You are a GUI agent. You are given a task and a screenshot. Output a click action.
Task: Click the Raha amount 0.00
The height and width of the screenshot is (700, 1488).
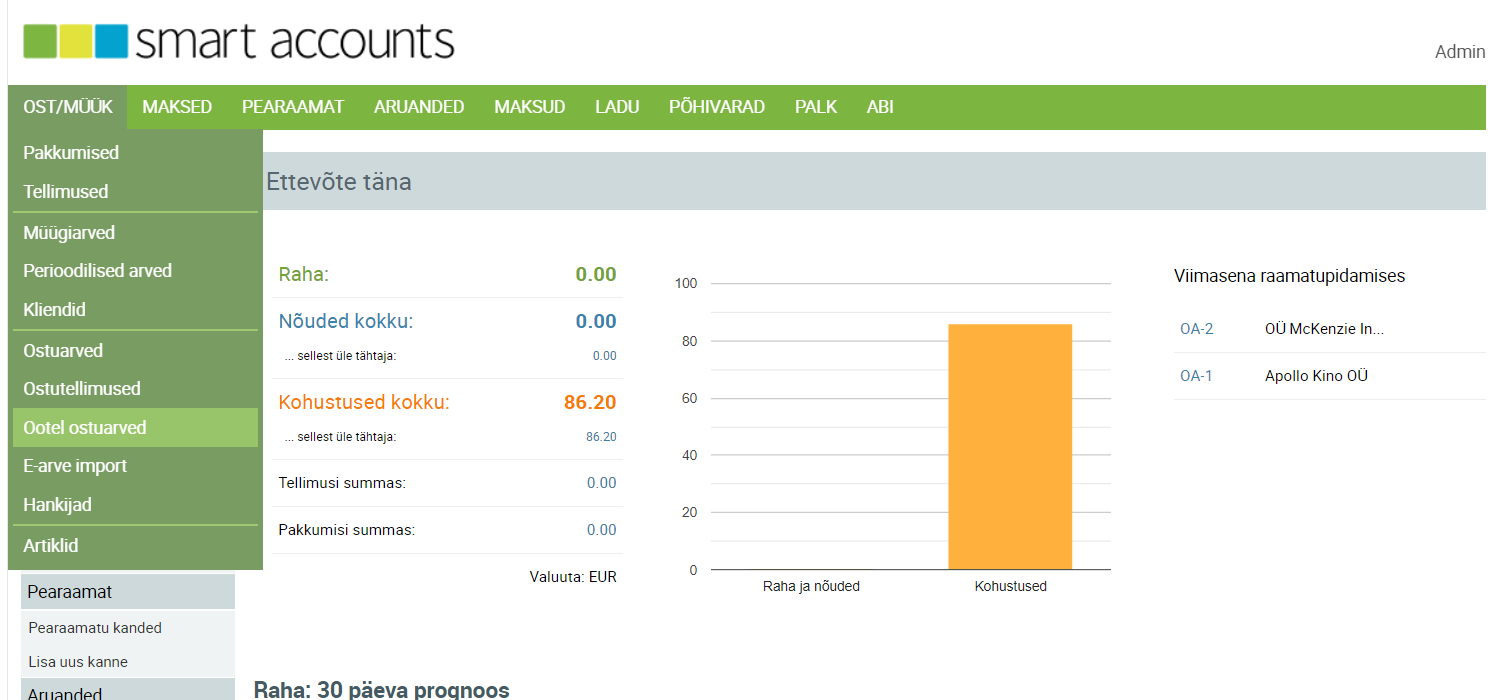pyautogui.click(x=596, y=274)
